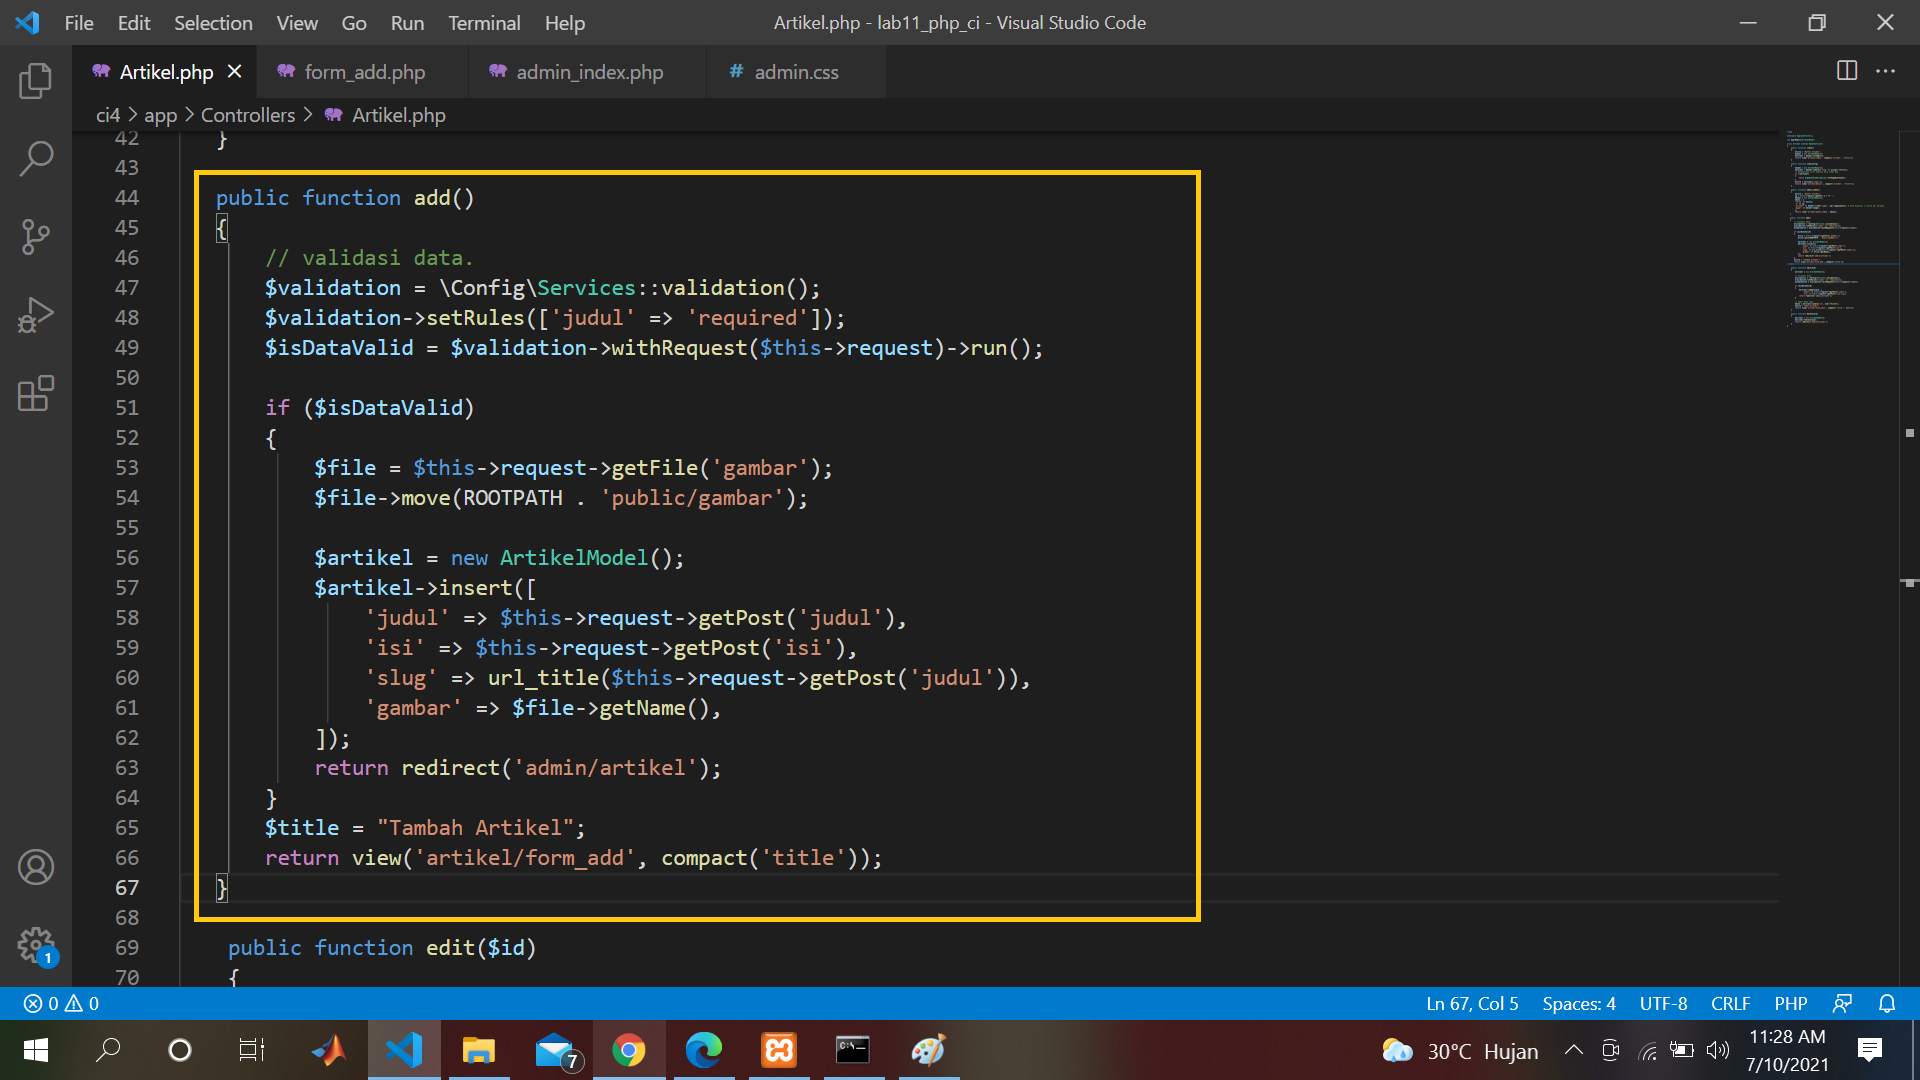The image size is (1920, 1080).
Task: Open the notifications bell in status bar
Action: click(1886, 1003)
